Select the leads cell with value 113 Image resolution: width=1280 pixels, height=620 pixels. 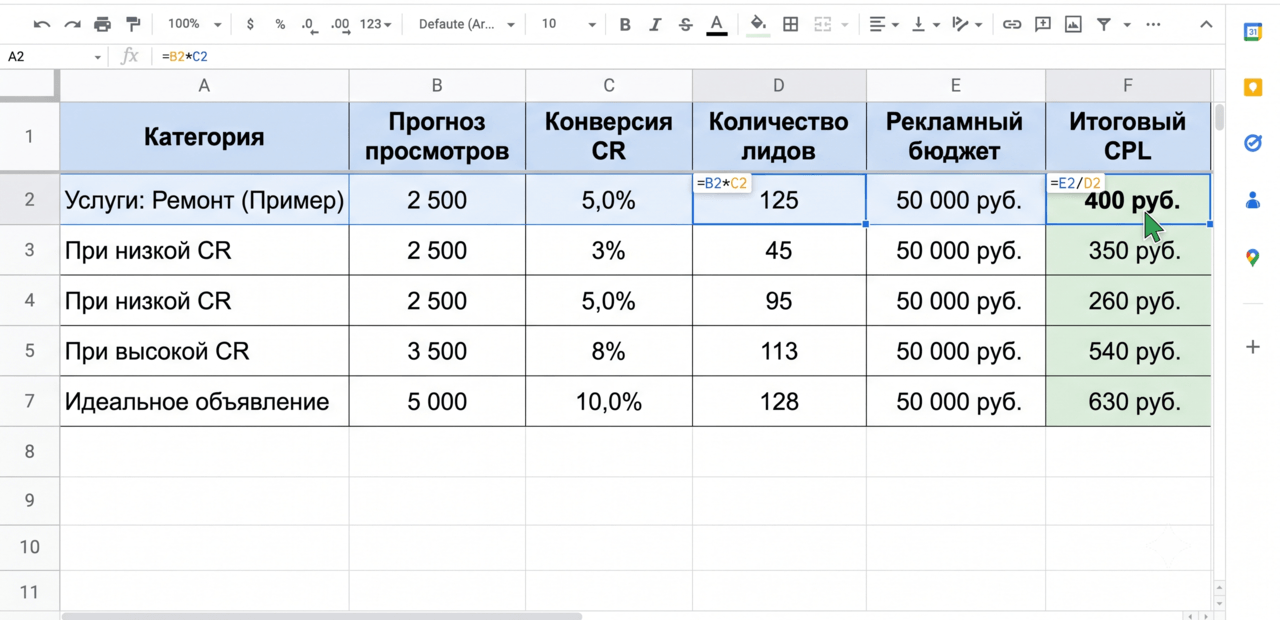click(x=779, y=351)
